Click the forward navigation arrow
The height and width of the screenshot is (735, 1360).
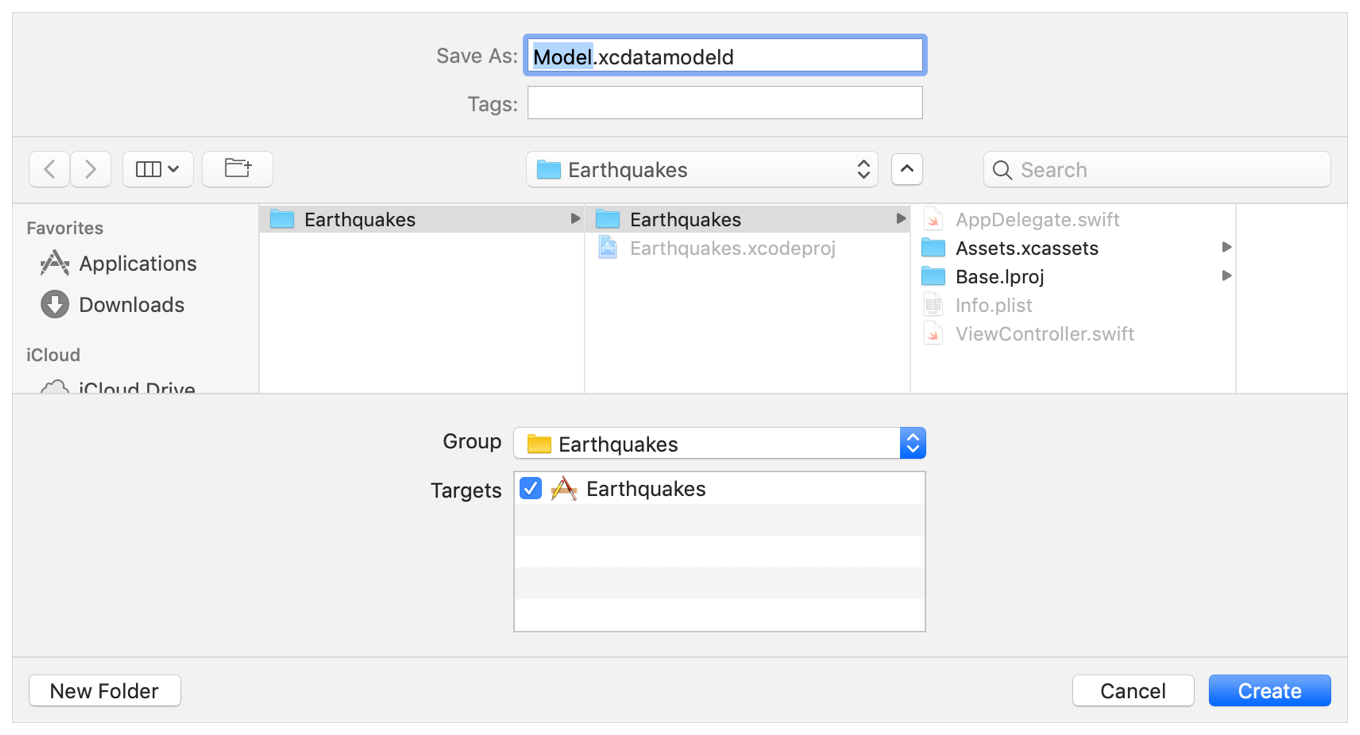90,169
